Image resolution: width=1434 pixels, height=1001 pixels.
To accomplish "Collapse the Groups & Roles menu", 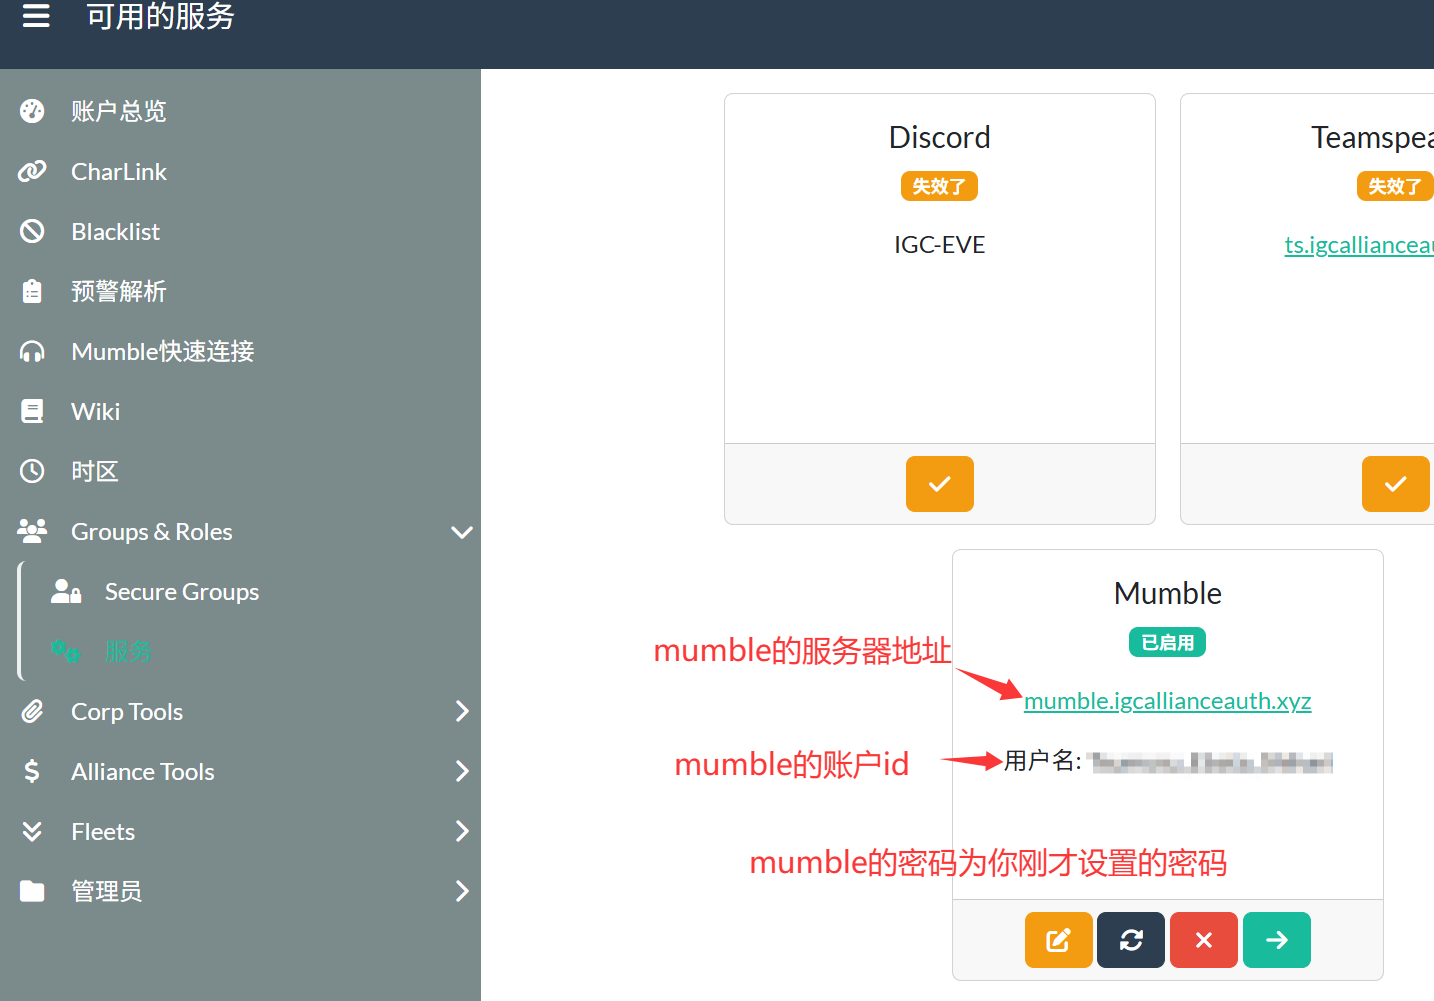I will pyautogui.click(x=461, y=532).
